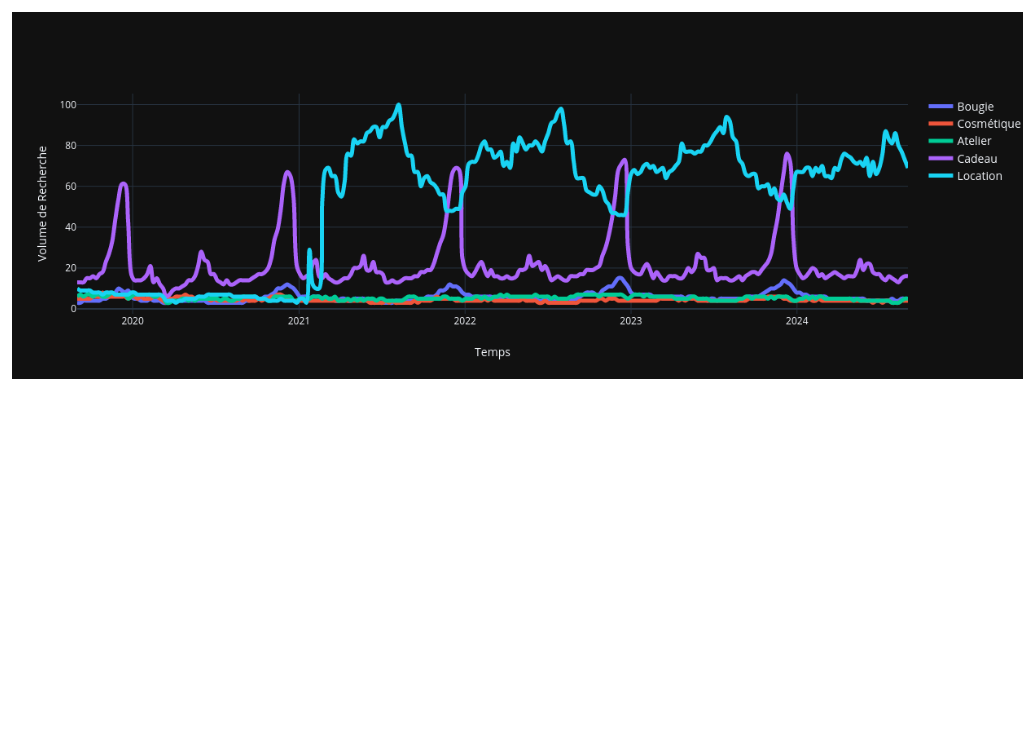Select the 80 value on the y-axis

pos(70,146)
